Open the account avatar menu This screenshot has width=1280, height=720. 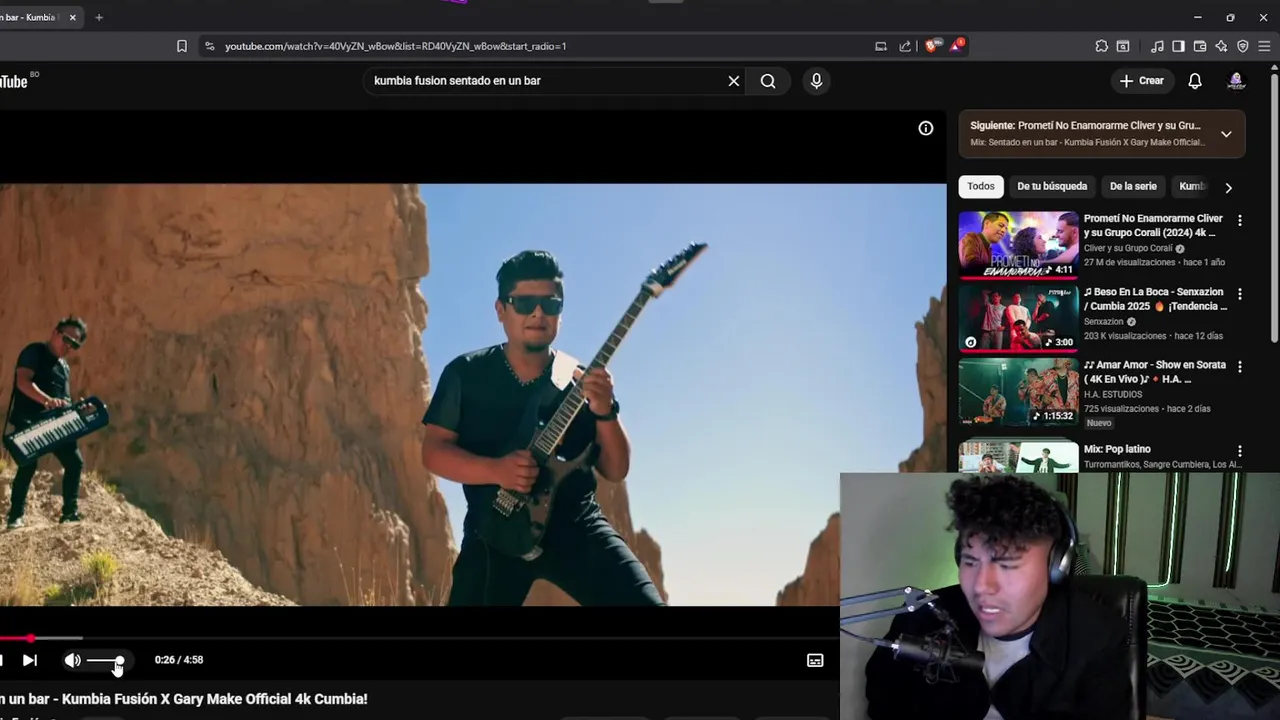1236,81
